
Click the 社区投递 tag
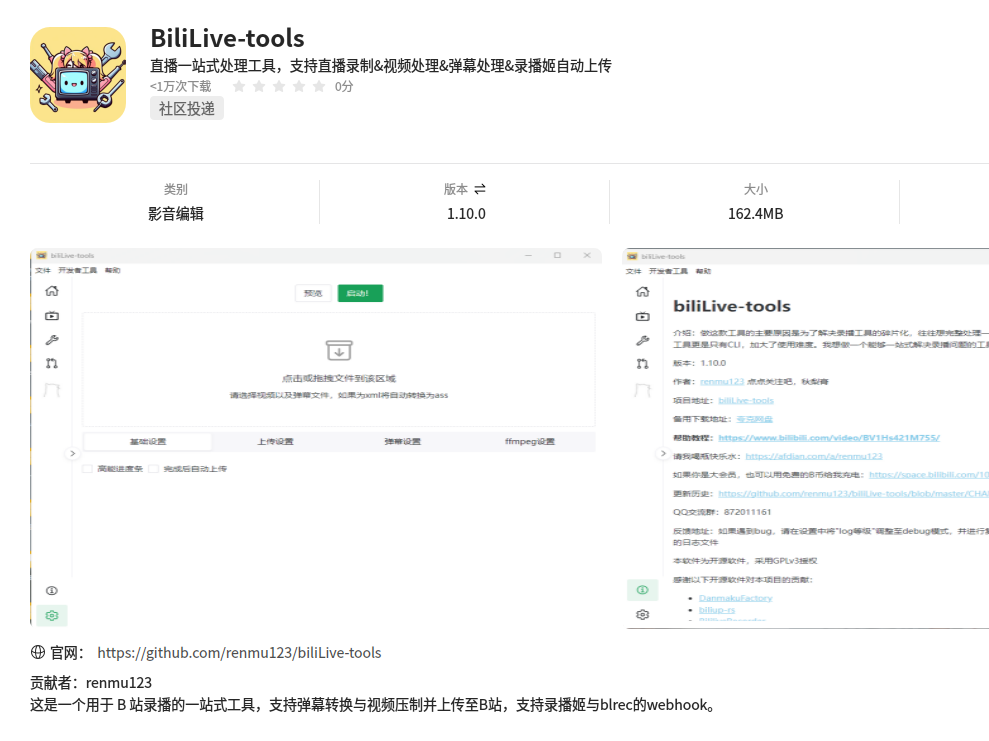tap(187, 108)
